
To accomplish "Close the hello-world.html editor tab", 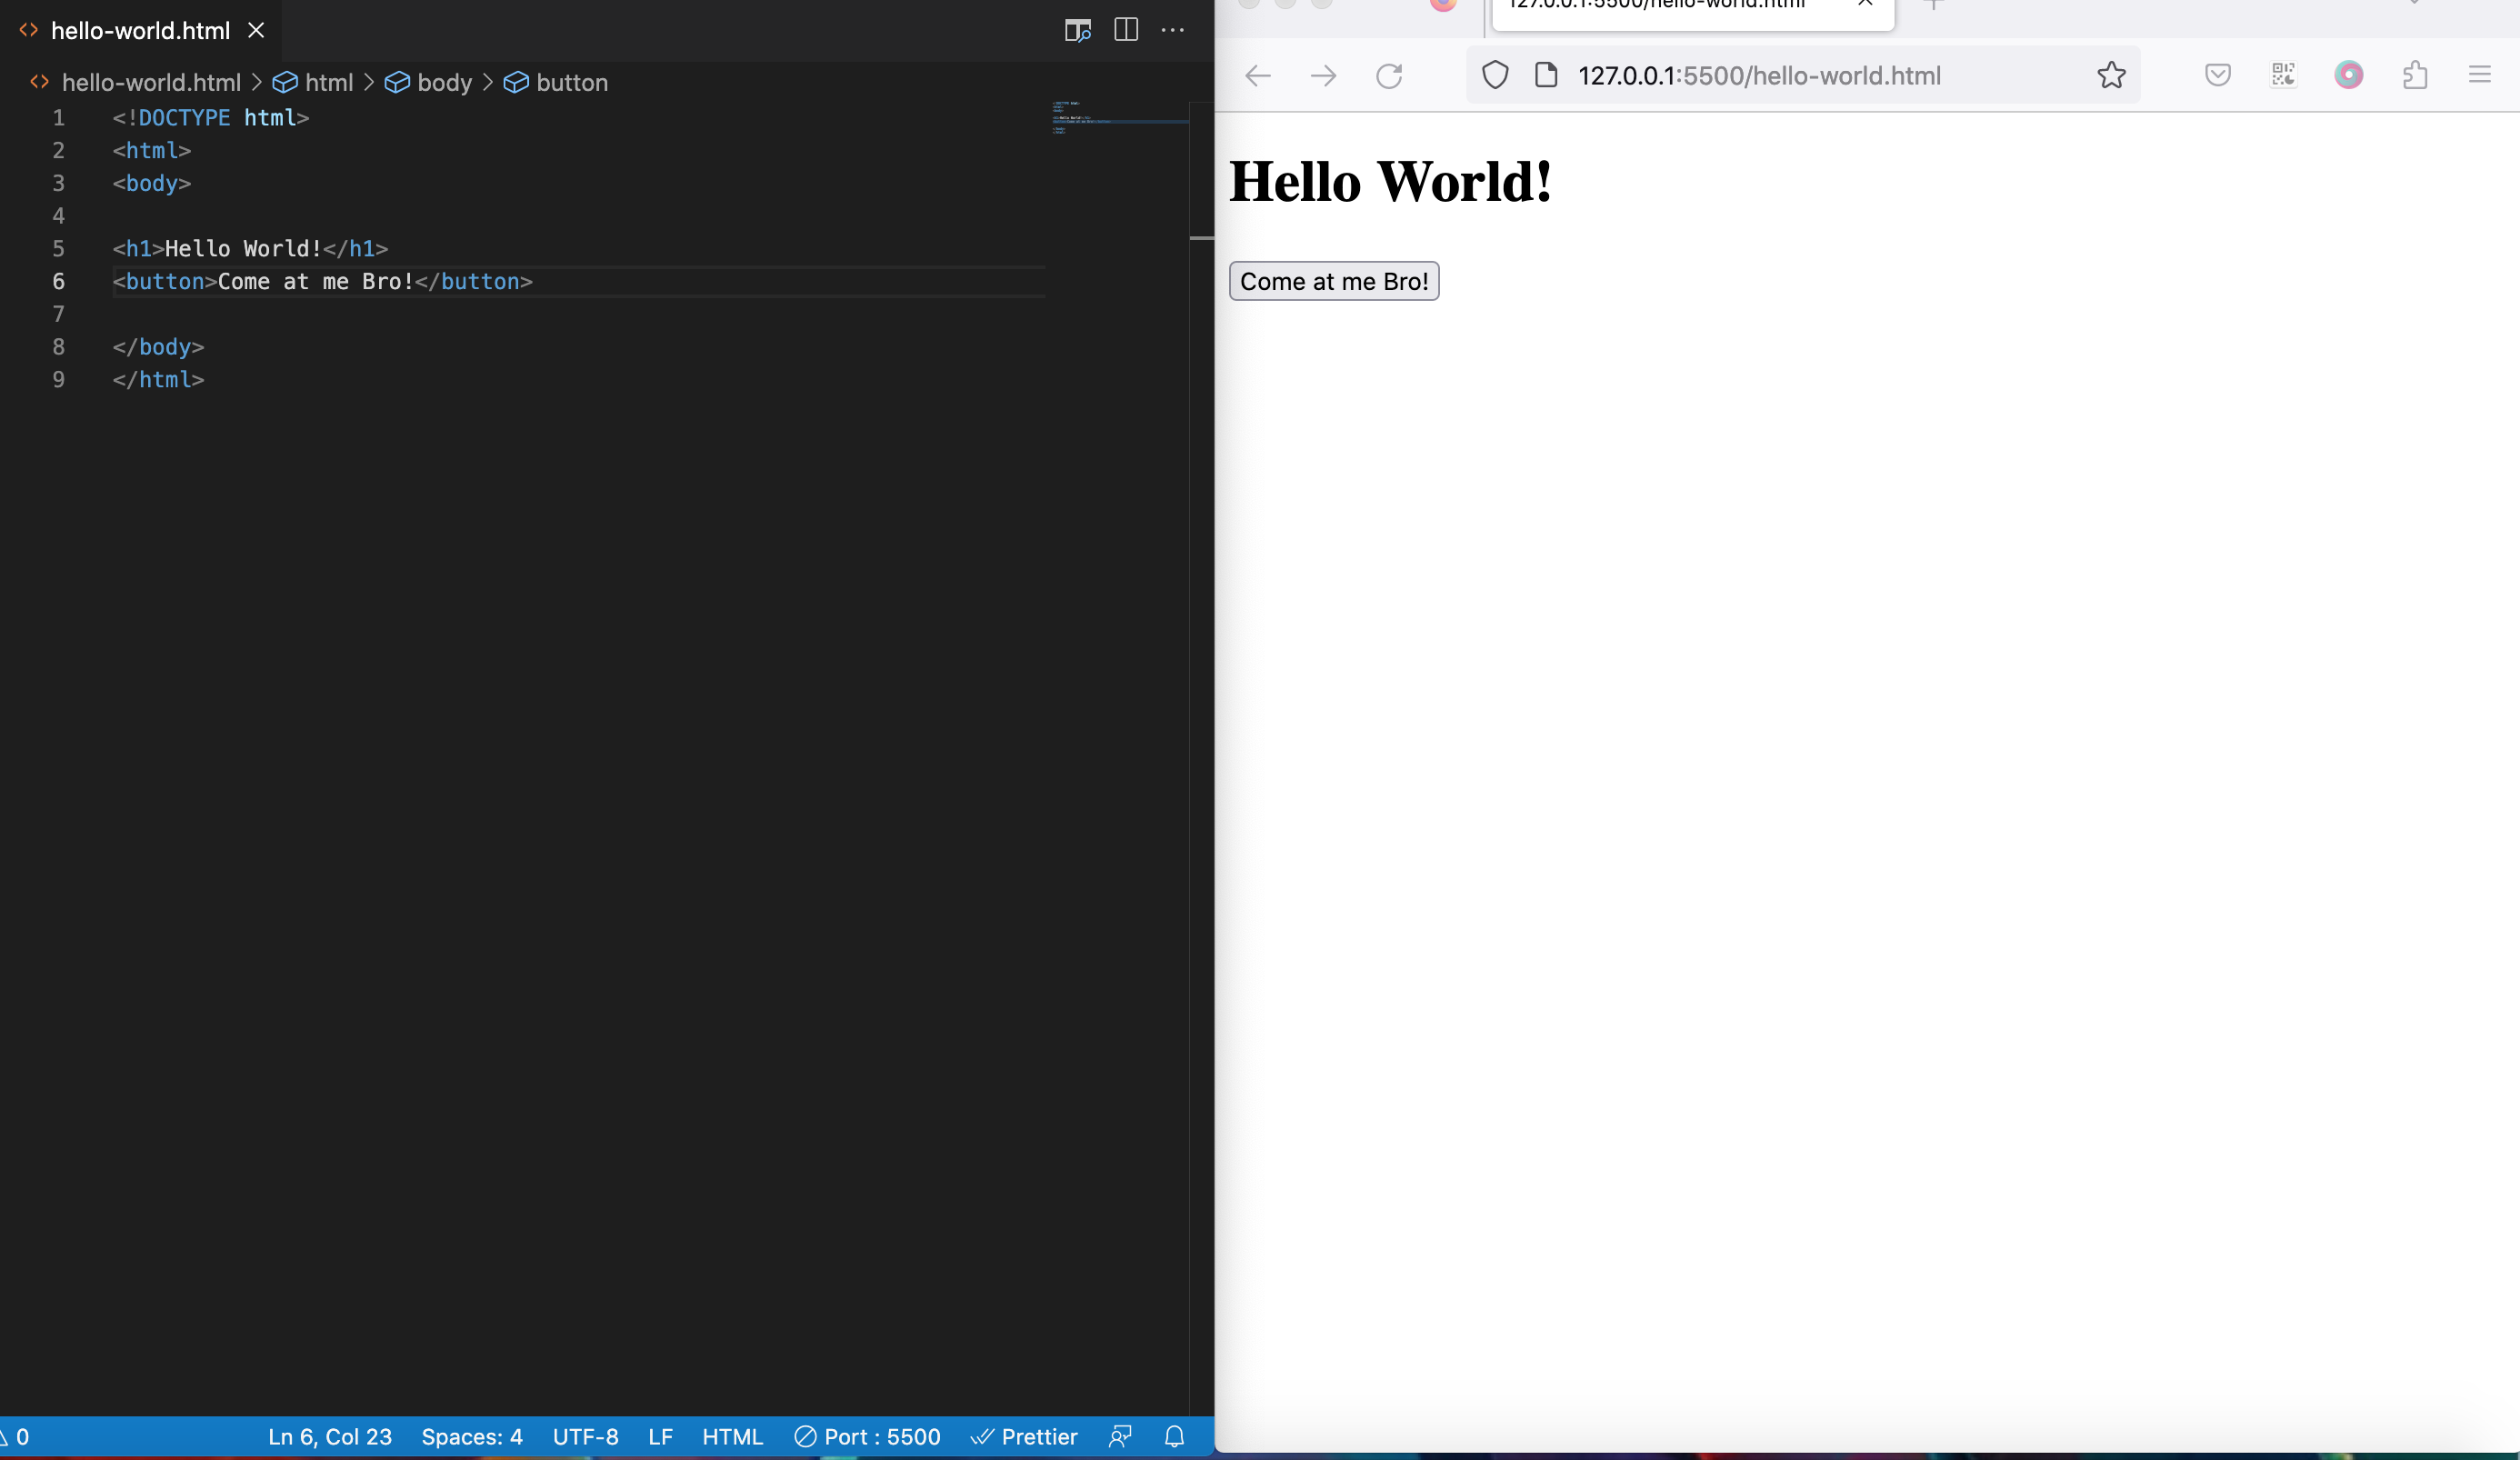I will click(x=256, y=30).
